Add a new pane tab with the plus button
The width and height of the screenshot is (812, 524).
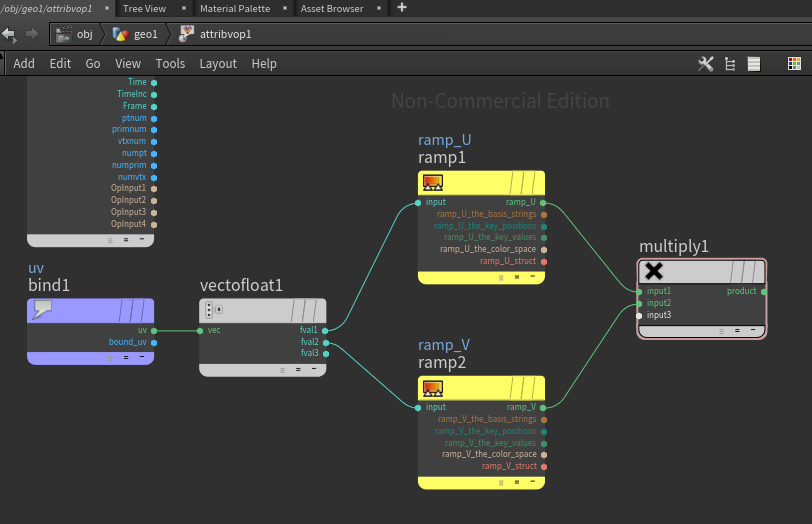coord(401,8)
